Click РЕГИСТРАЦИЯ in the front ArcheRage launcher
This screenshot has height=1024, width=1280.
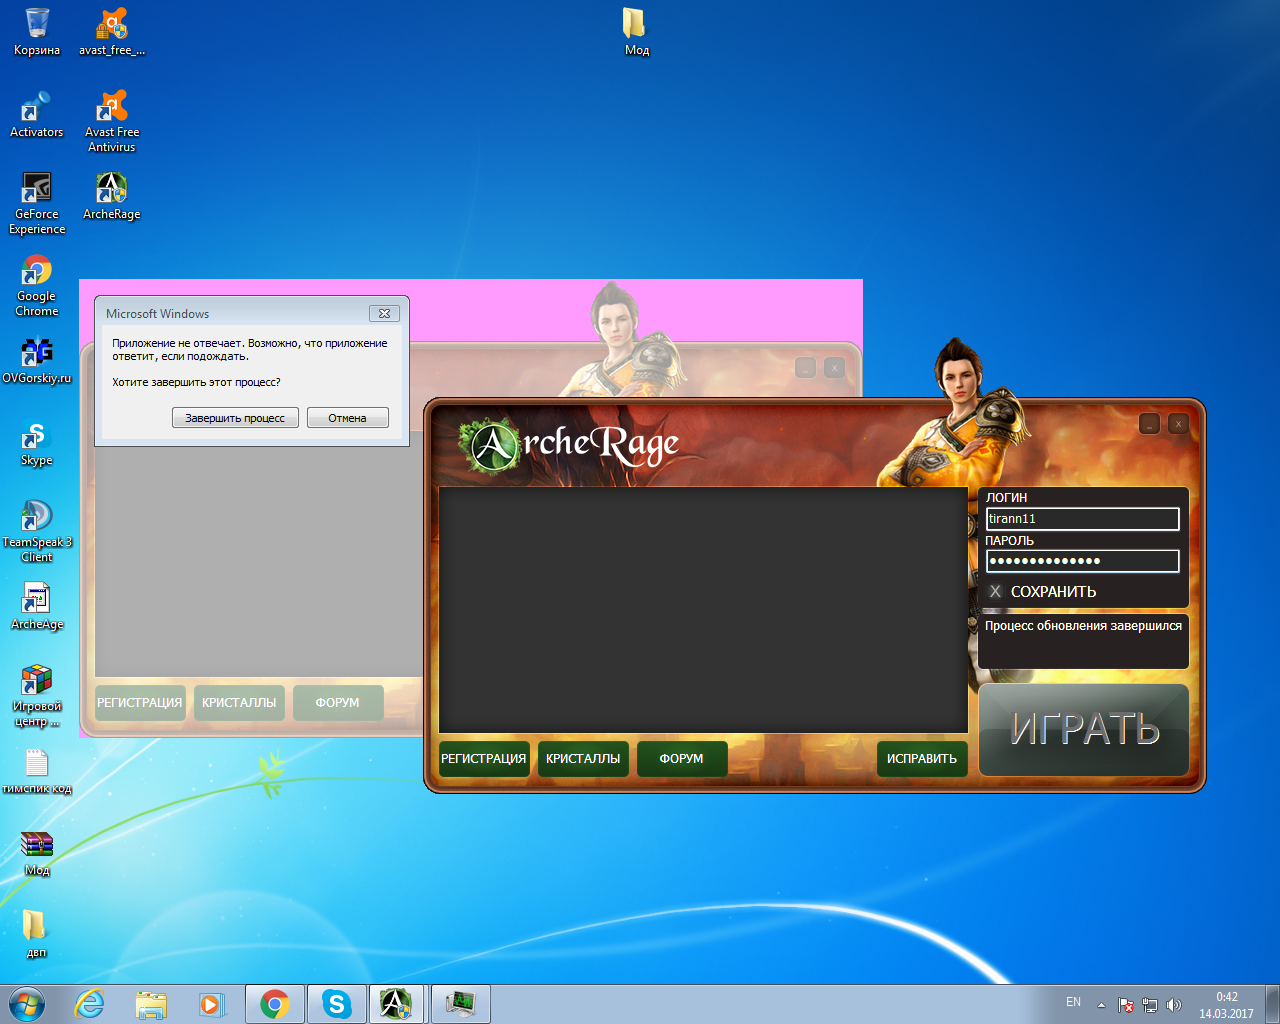coord(484,758)
